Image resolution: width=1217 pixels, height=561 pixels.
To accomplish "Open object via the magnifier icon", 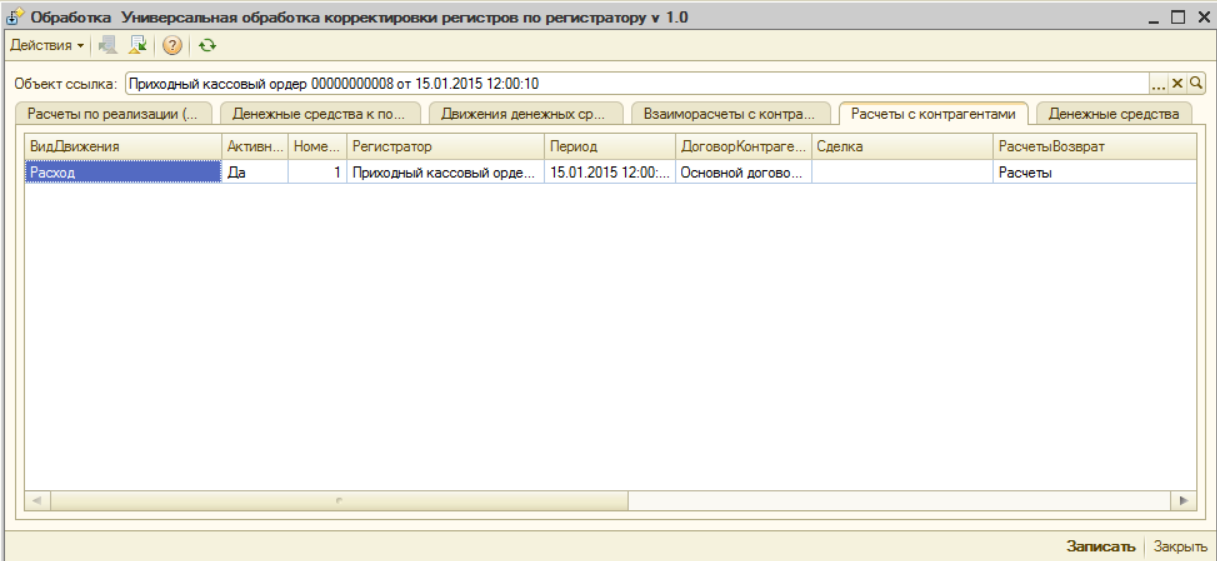I will pyautogui.click(x=1194, y=83).
